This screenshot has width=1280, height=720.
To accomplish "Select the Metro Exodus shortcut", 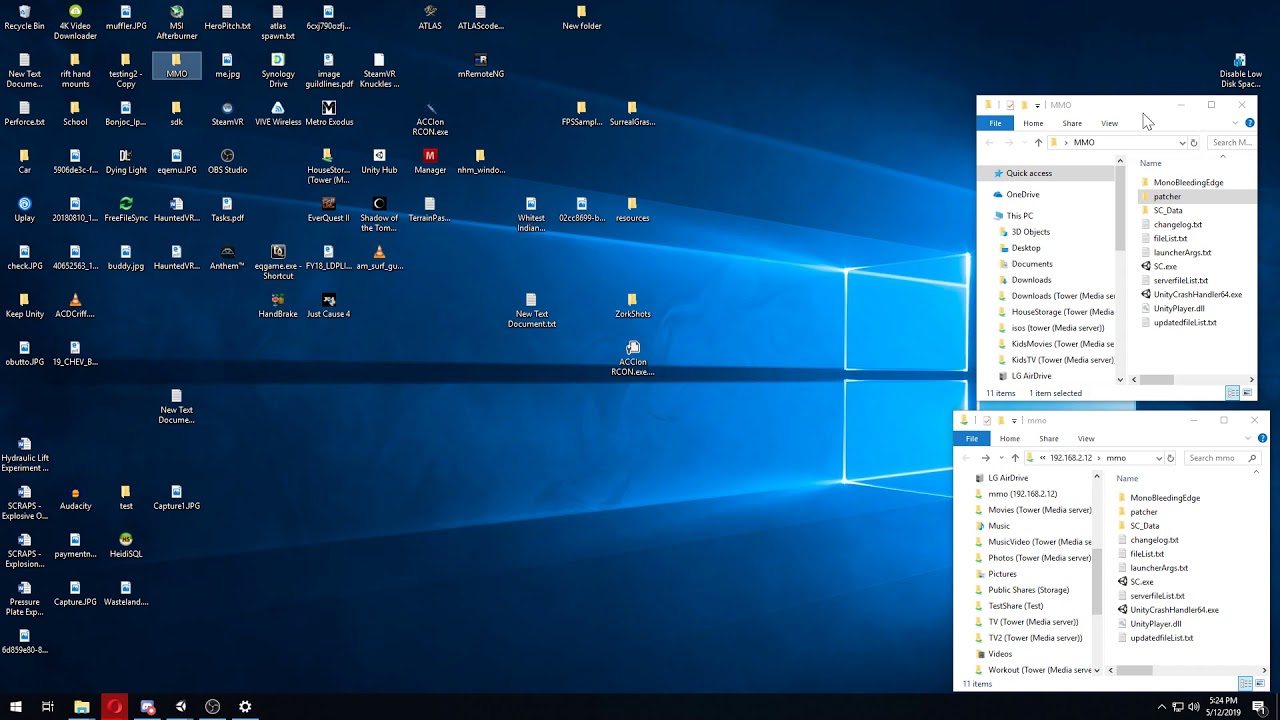I will click(329, 113).
